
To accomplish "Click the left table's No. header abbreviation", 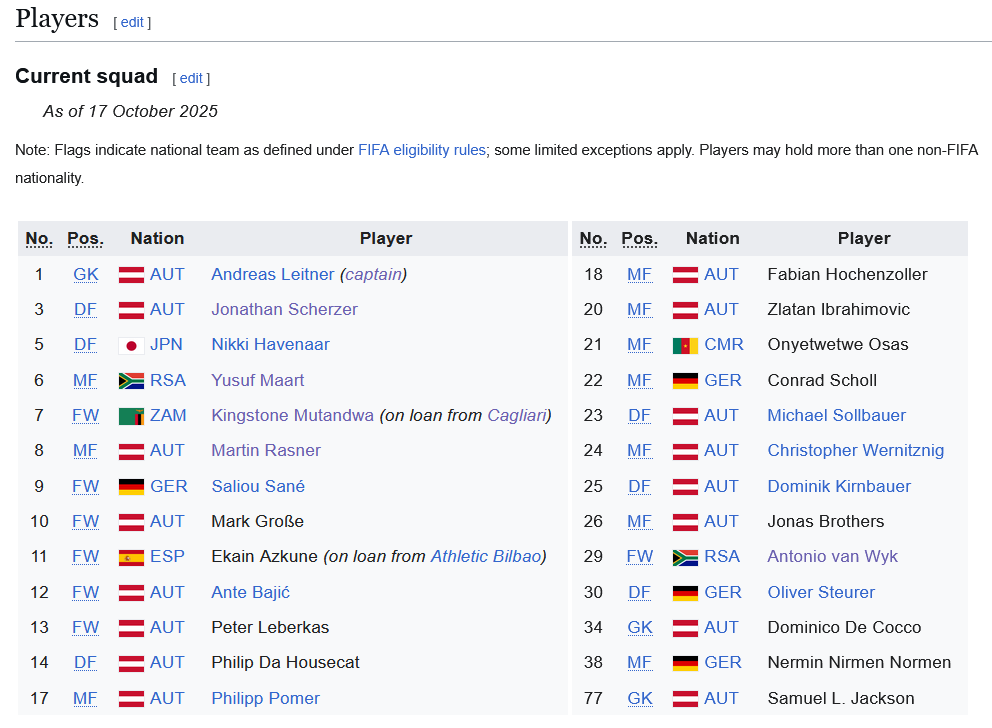I will pyautogui.click(x=39, y=238).
